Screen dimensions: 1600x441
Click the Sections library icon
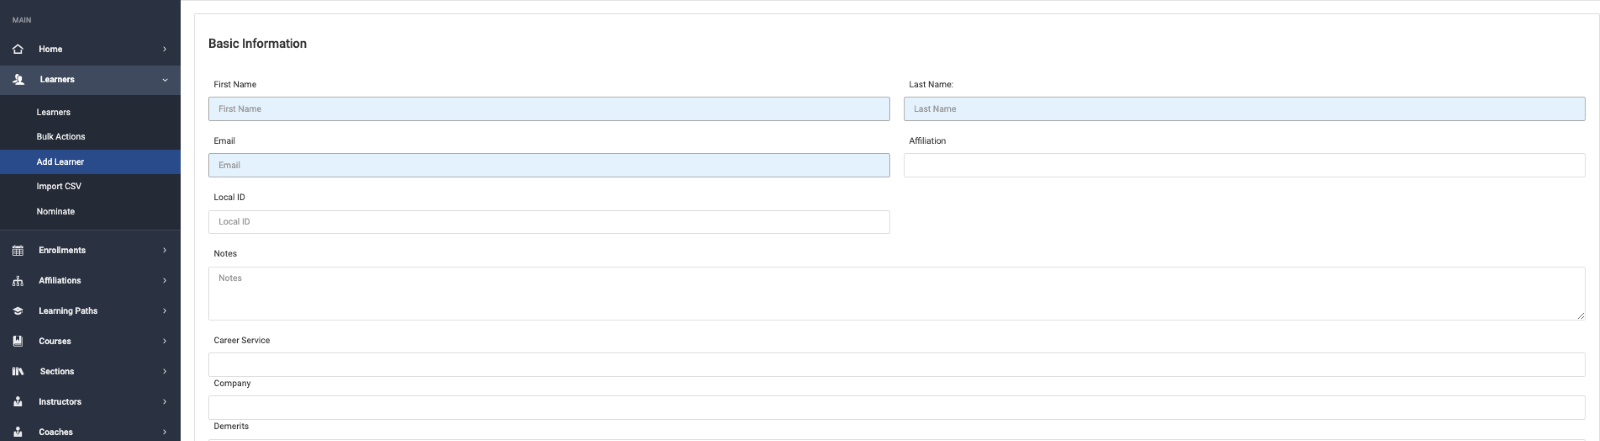point(18,372)
